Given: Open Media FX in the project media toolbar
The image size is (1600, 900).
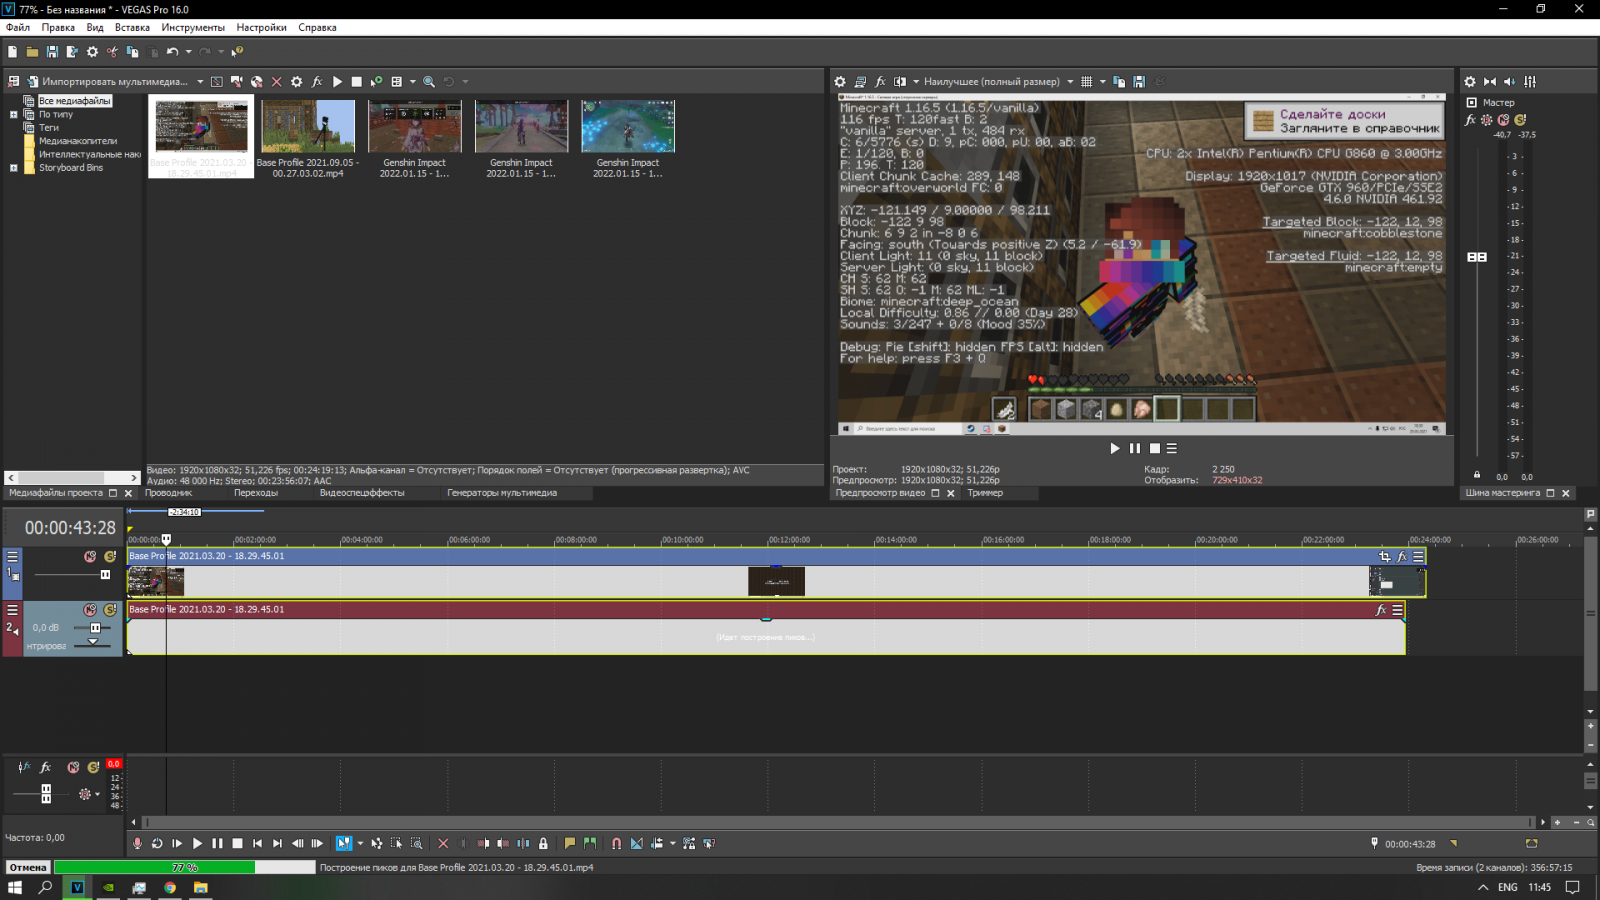Looking at the screenshot, I should tap(317, 82).
